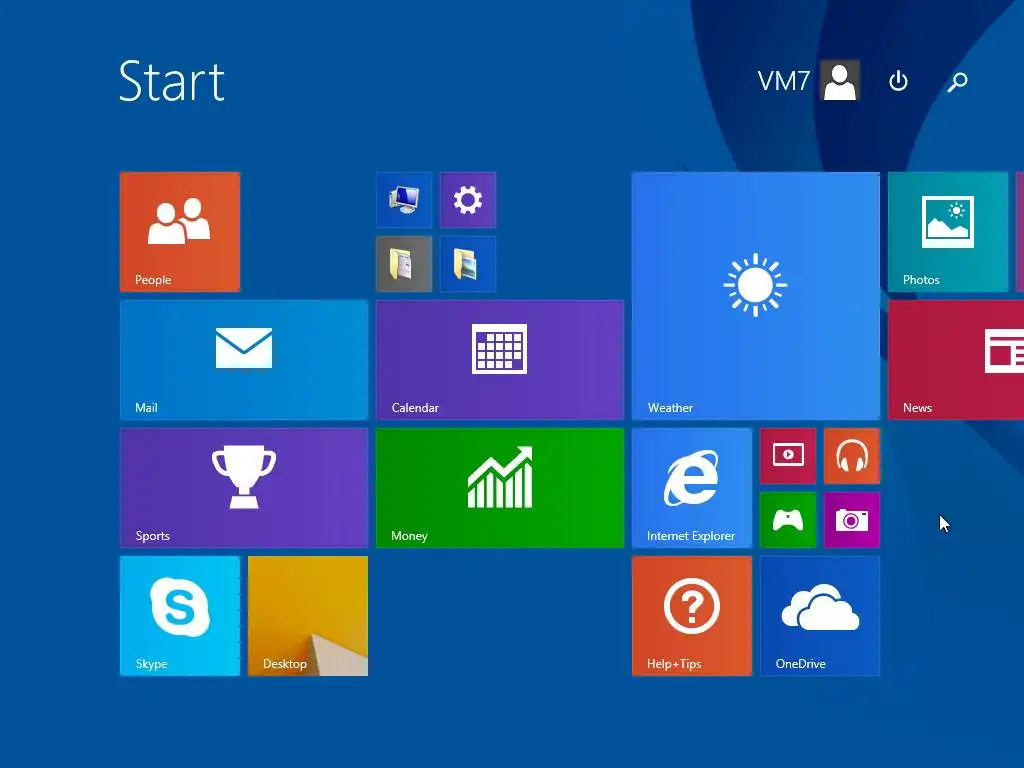1024x768 pixels.
Task: Open the small Music headphones tile
Action: coord(852,456)
